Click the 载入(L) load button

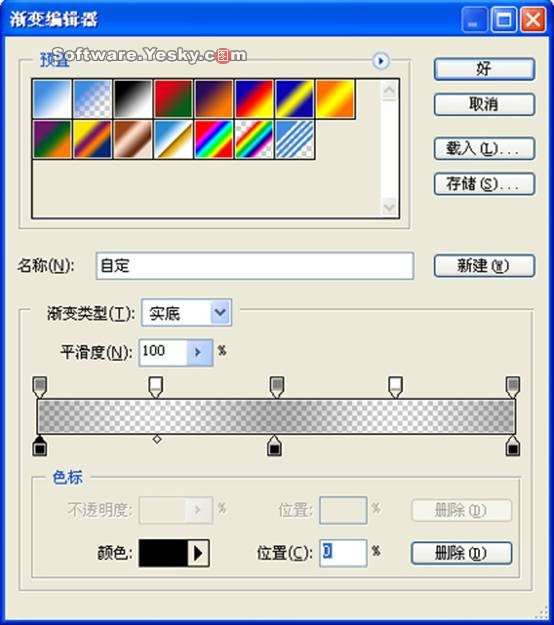pos(484,149)
